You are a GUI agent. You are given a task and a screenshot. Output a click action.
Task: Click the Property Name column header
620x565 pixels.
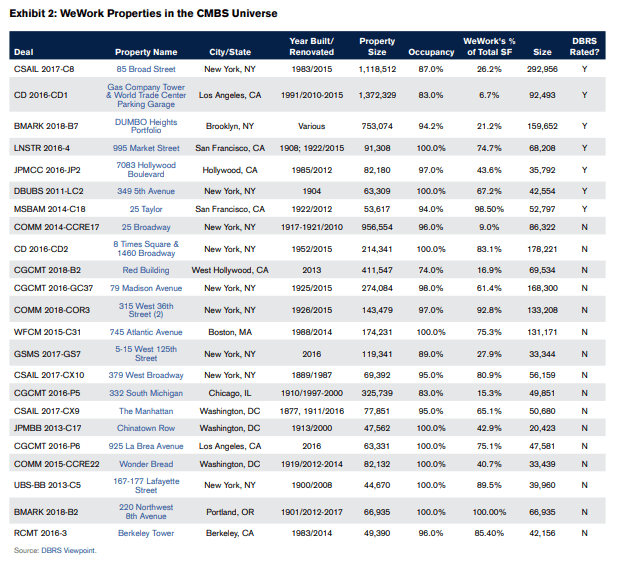point(146,51)
